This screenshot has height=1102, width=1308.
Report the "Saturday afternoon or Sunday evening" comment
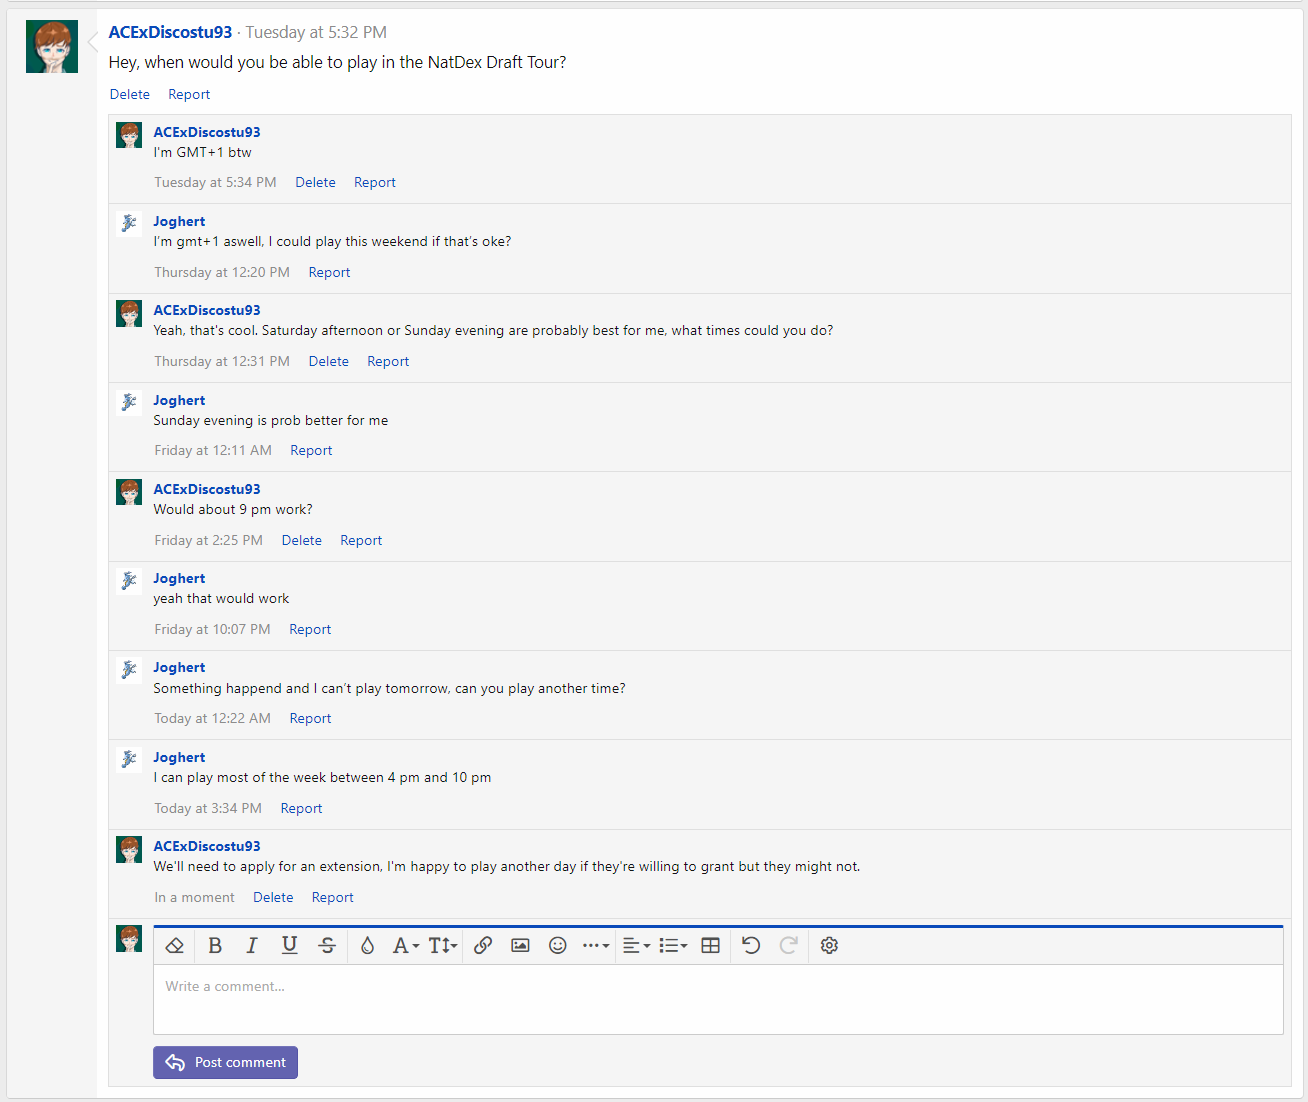point(388,362)
